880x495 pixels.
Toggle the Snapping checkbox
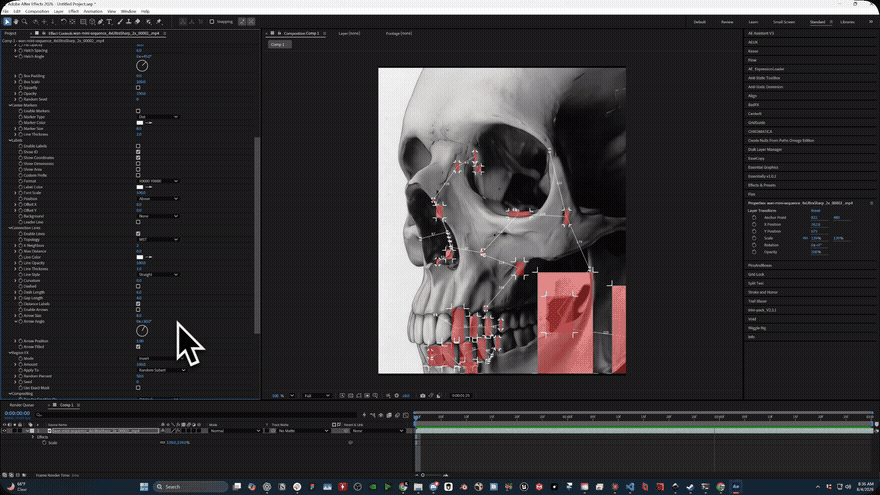click(x=212, y=22)
